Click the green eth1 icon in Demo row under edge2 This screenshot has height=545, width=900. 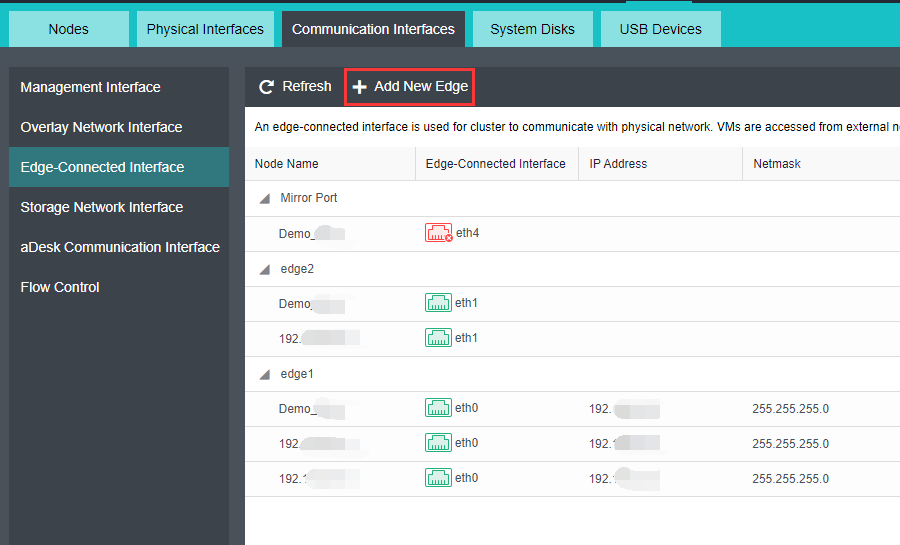coord(438,303)
